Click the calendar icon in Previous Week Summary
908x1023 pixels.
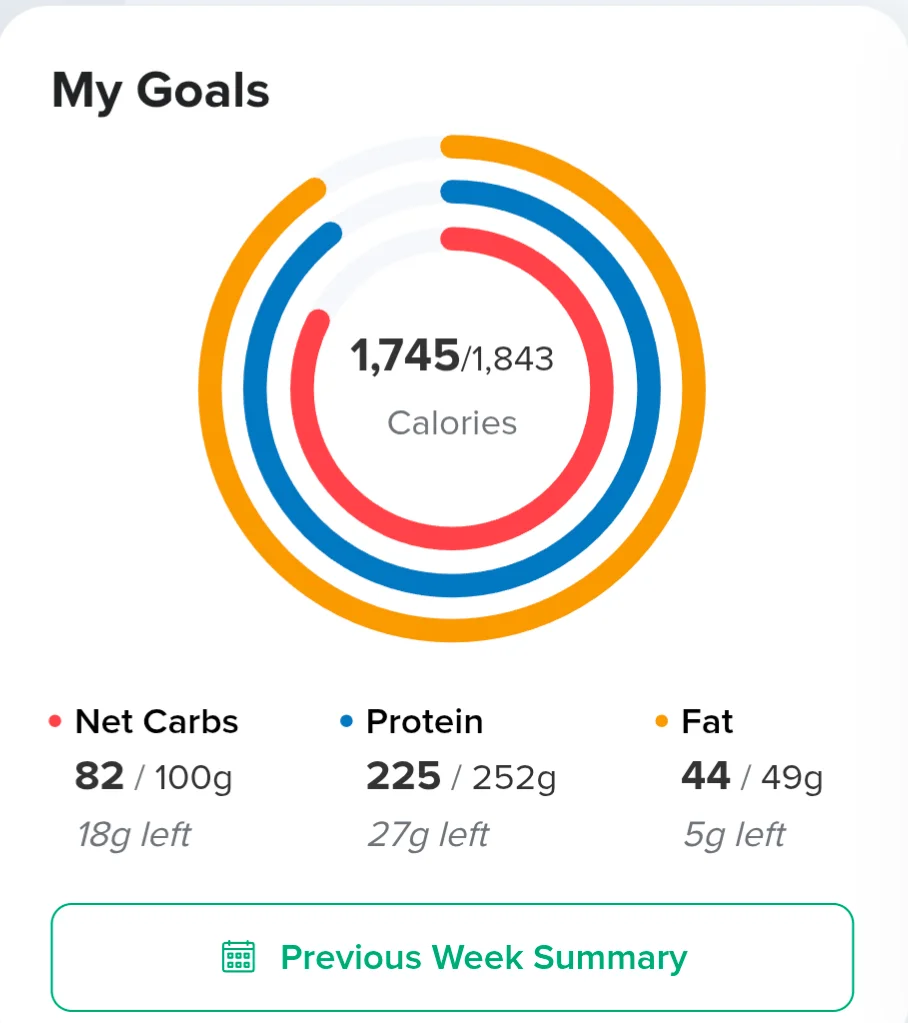point(238,956)
